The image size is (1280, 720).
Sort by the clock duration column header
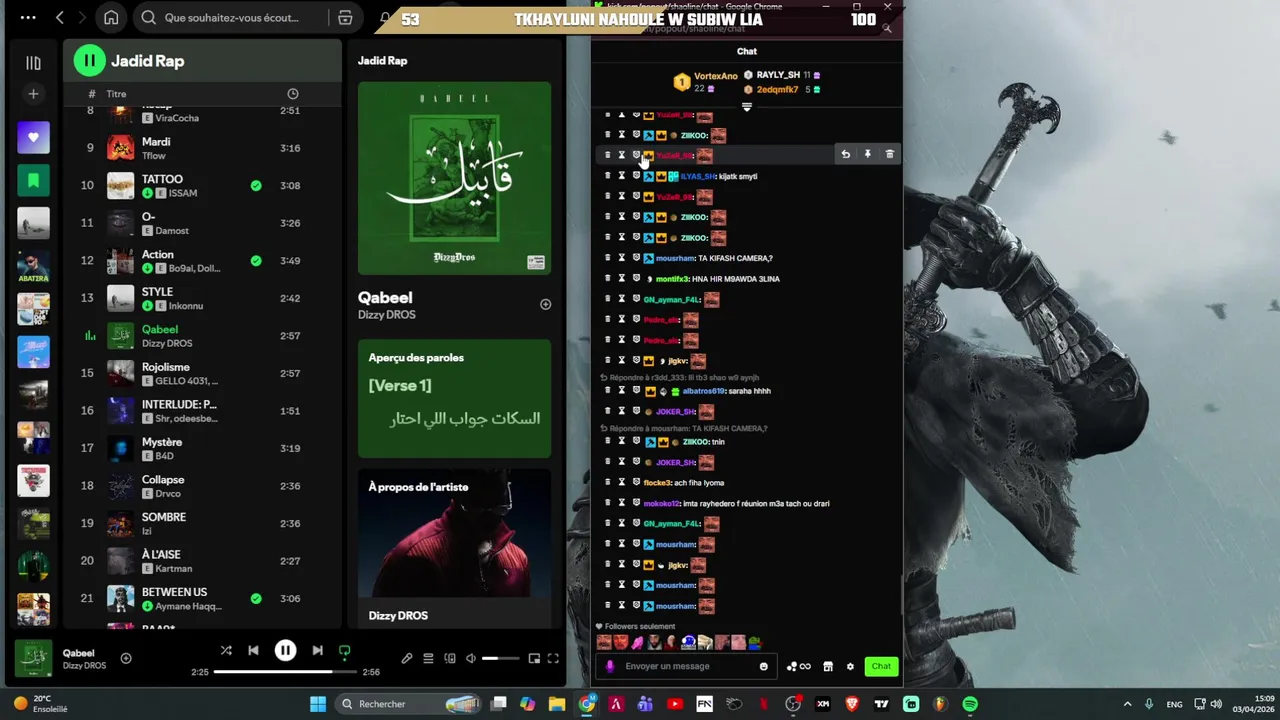(x=293, y=94)
